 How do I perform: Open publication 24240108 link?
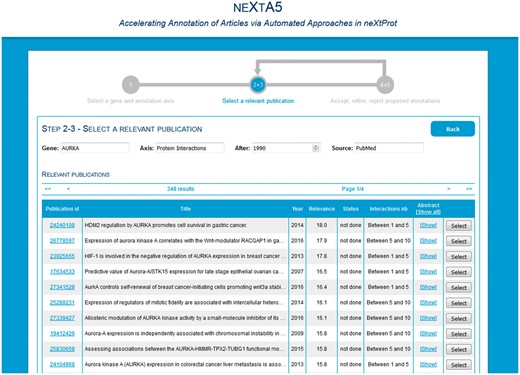[62, 225]
